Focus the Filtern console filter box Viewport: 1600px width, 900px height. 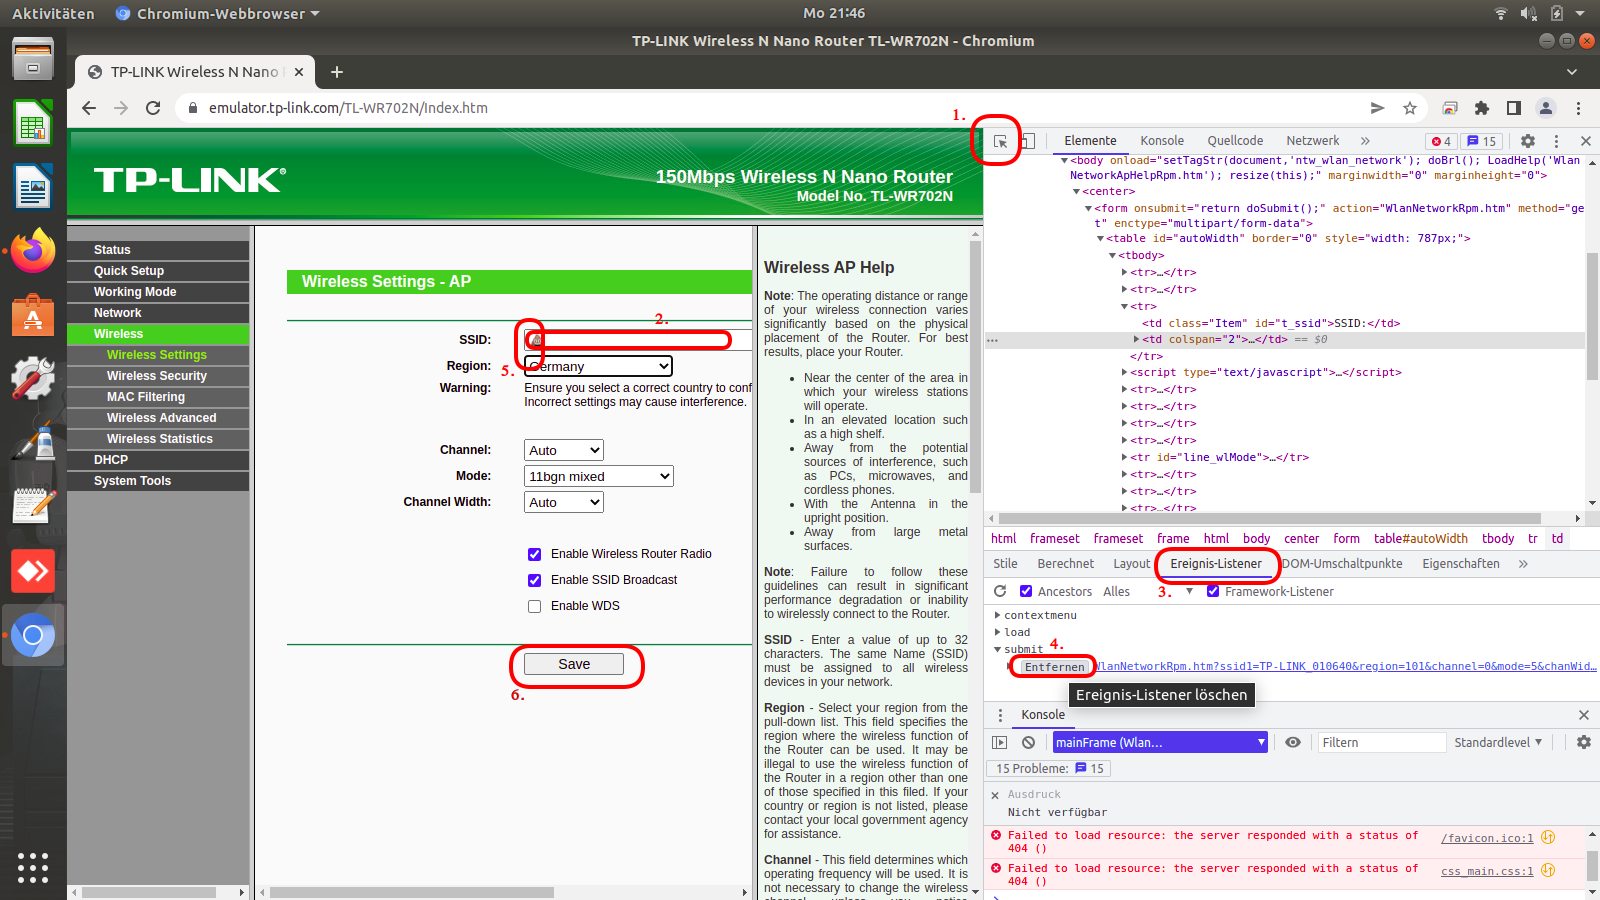coord(1382,742)
